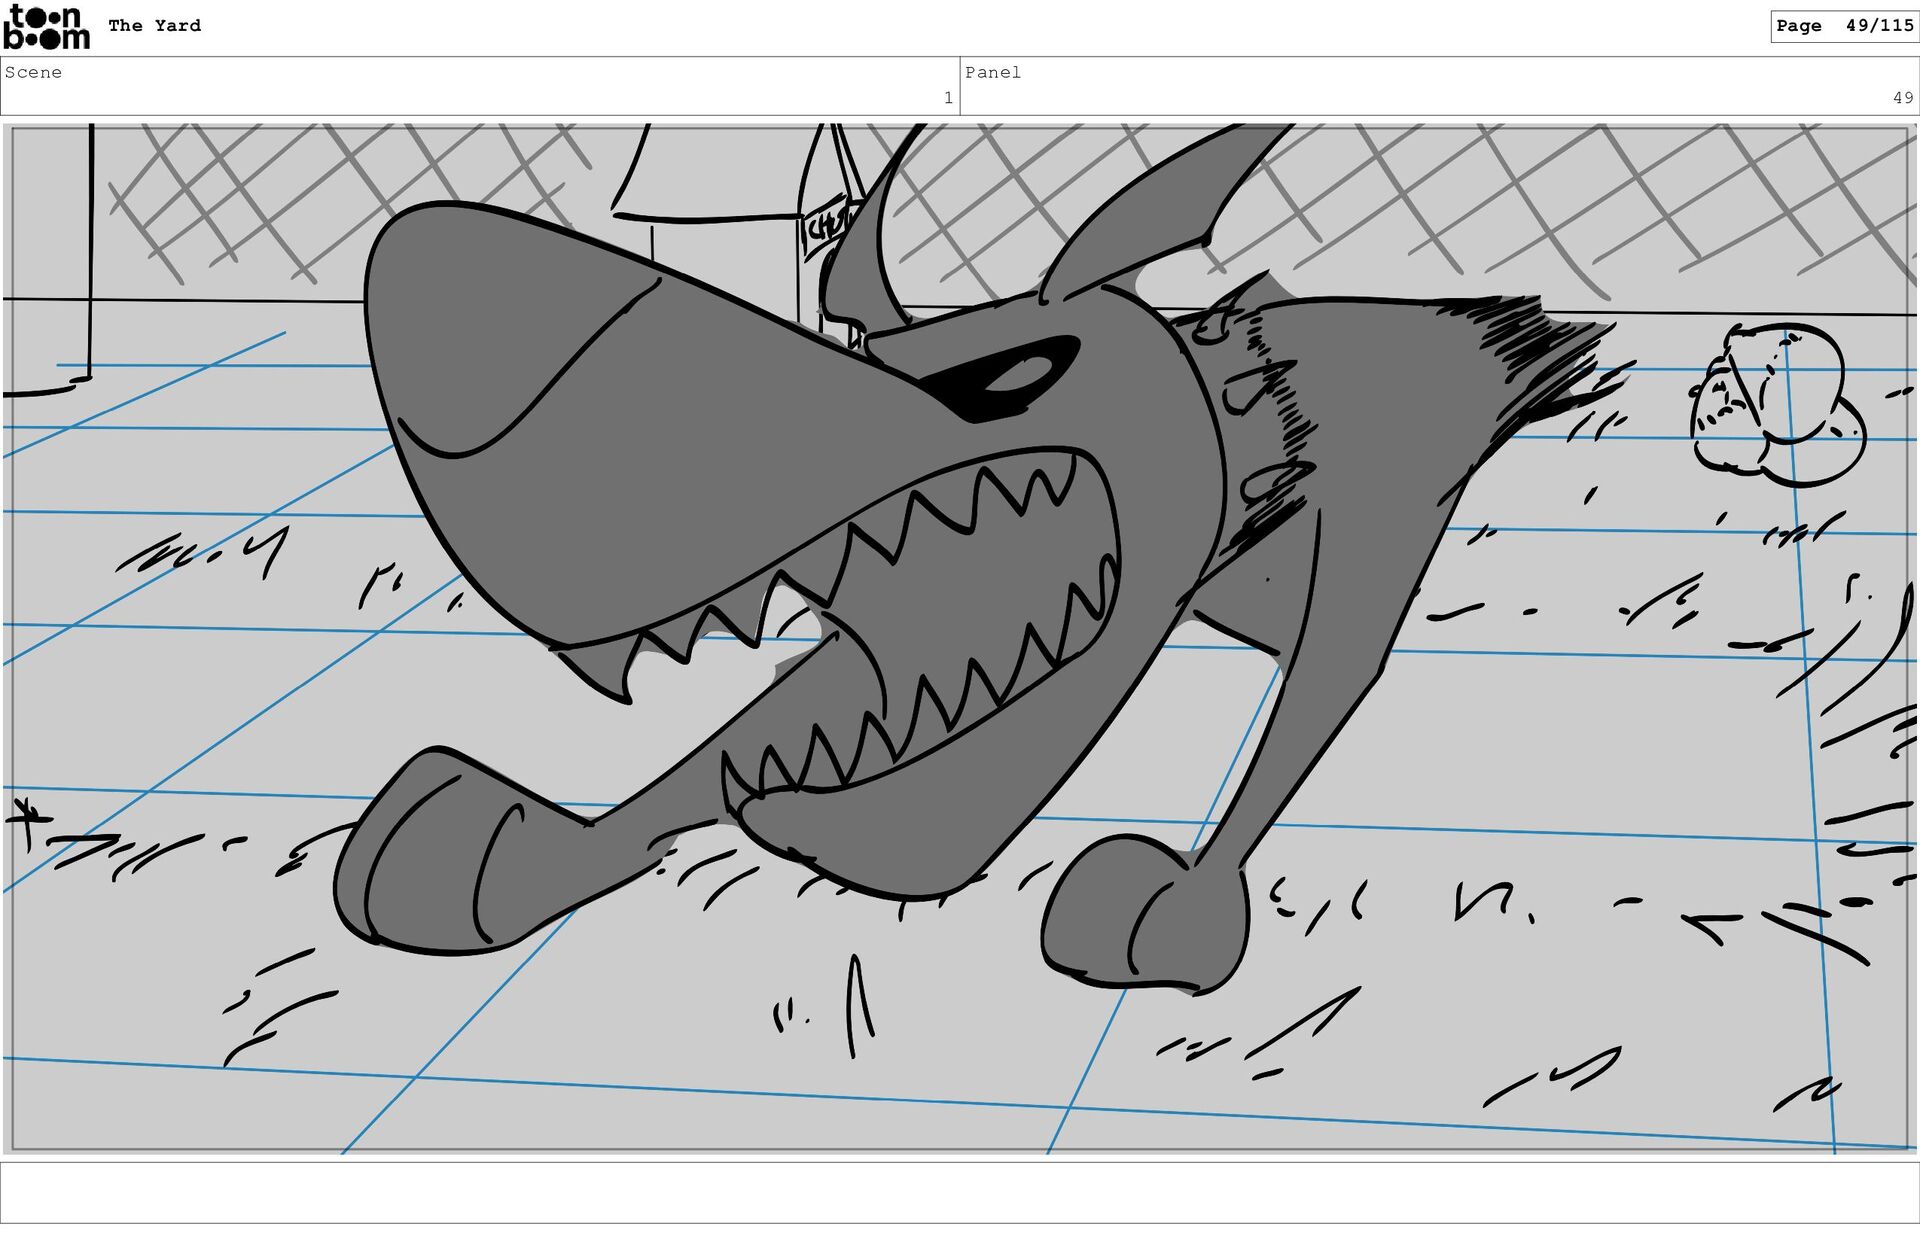Click the panel number 49 value
The height and width of the screenshot is (1242, 1920).
tap(1901, 98)
